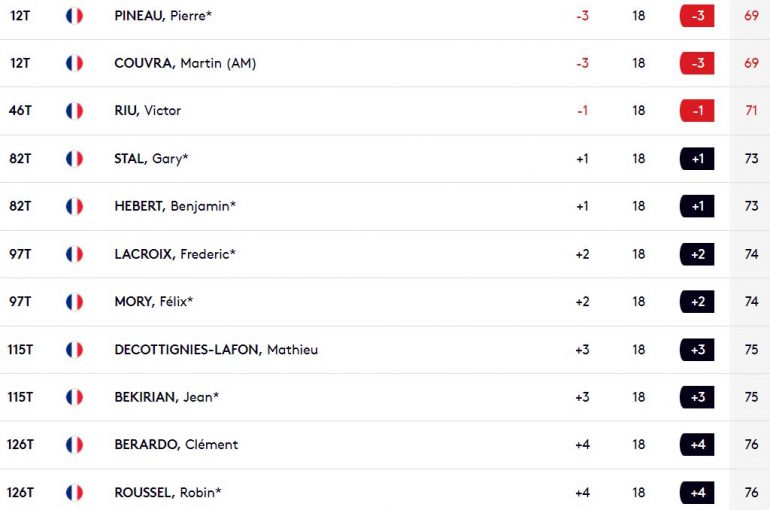Click the +4 badge for ROUSSEL, Robin

tap(697, 492)
